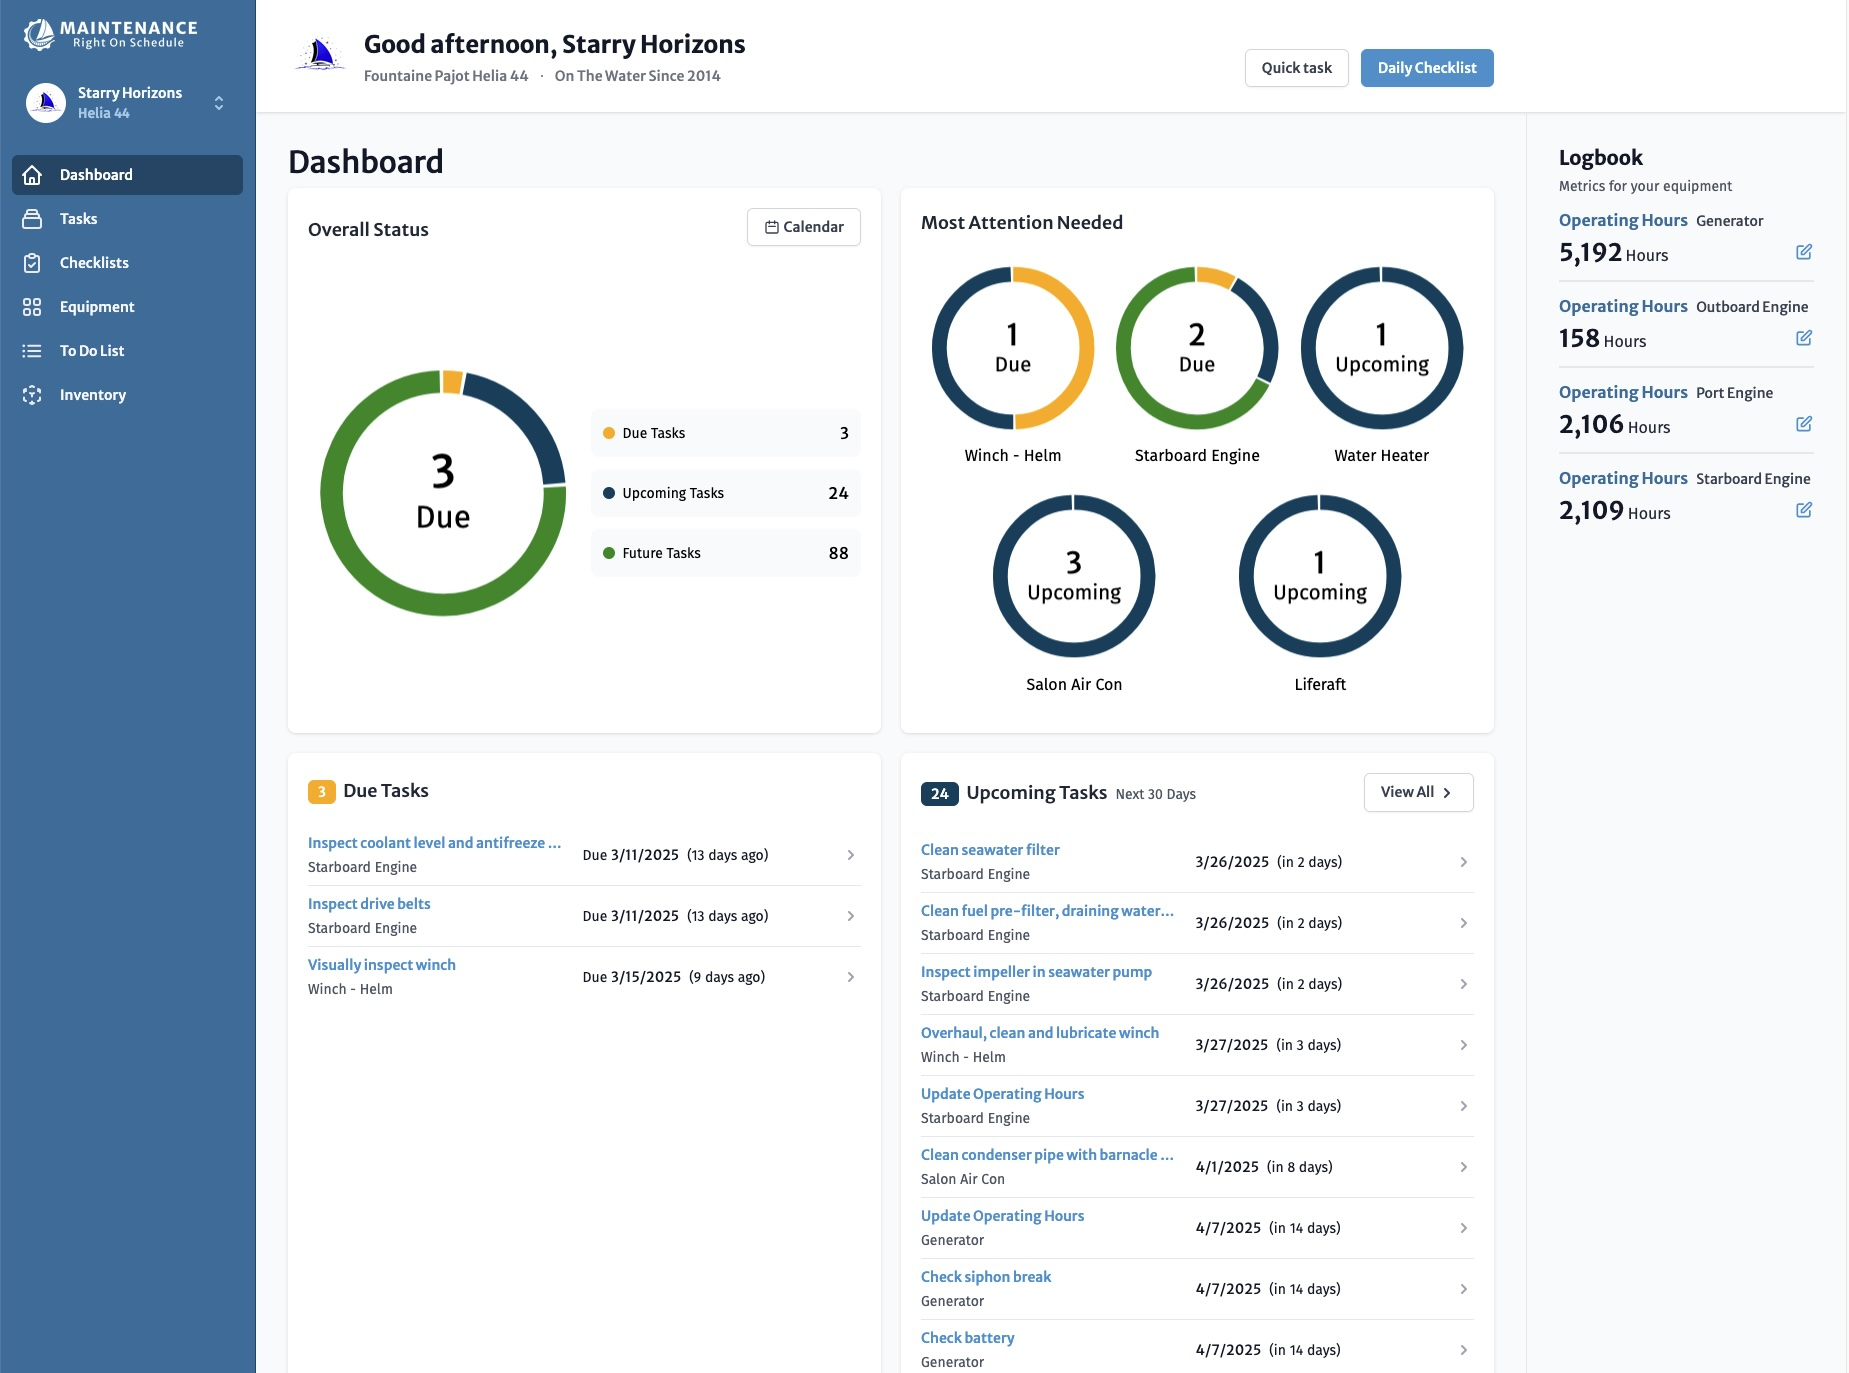Click the calendar icon on the Calendar button

771,227
